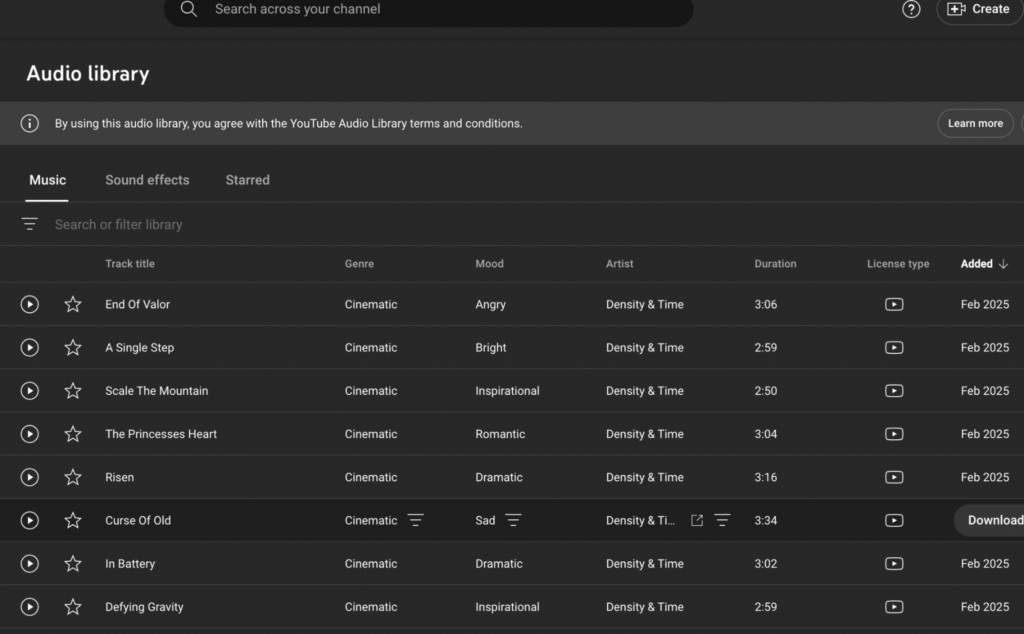This screenshot has height=634, width=1024.
Task: Play the A Single Step track
Action: [29, 347]
